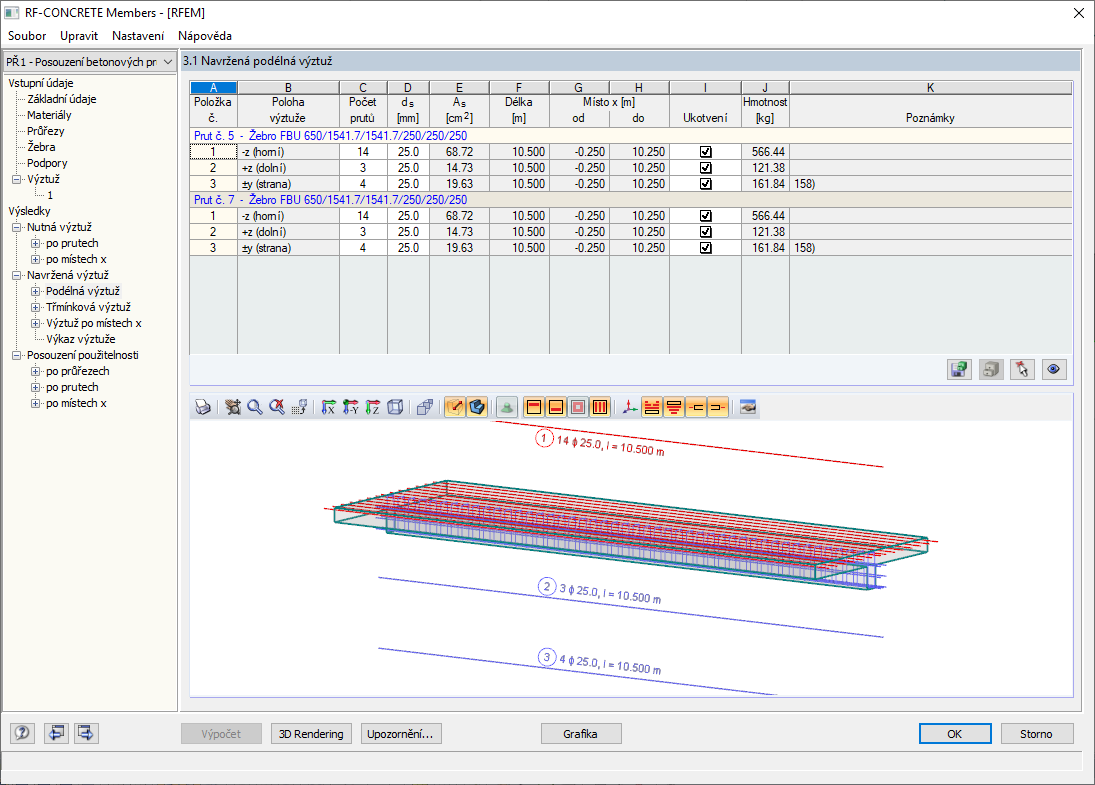Open the Soubor menu
Viewport: 1095px width, 785px height.
coord(27,36)
